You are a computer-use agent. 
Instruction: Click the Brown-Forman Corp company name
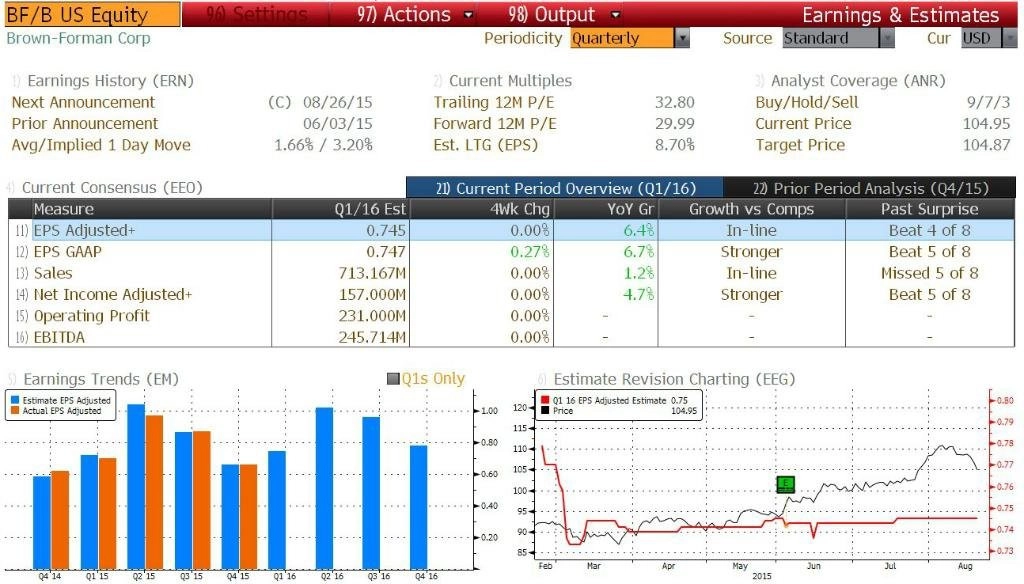[78, 39]
